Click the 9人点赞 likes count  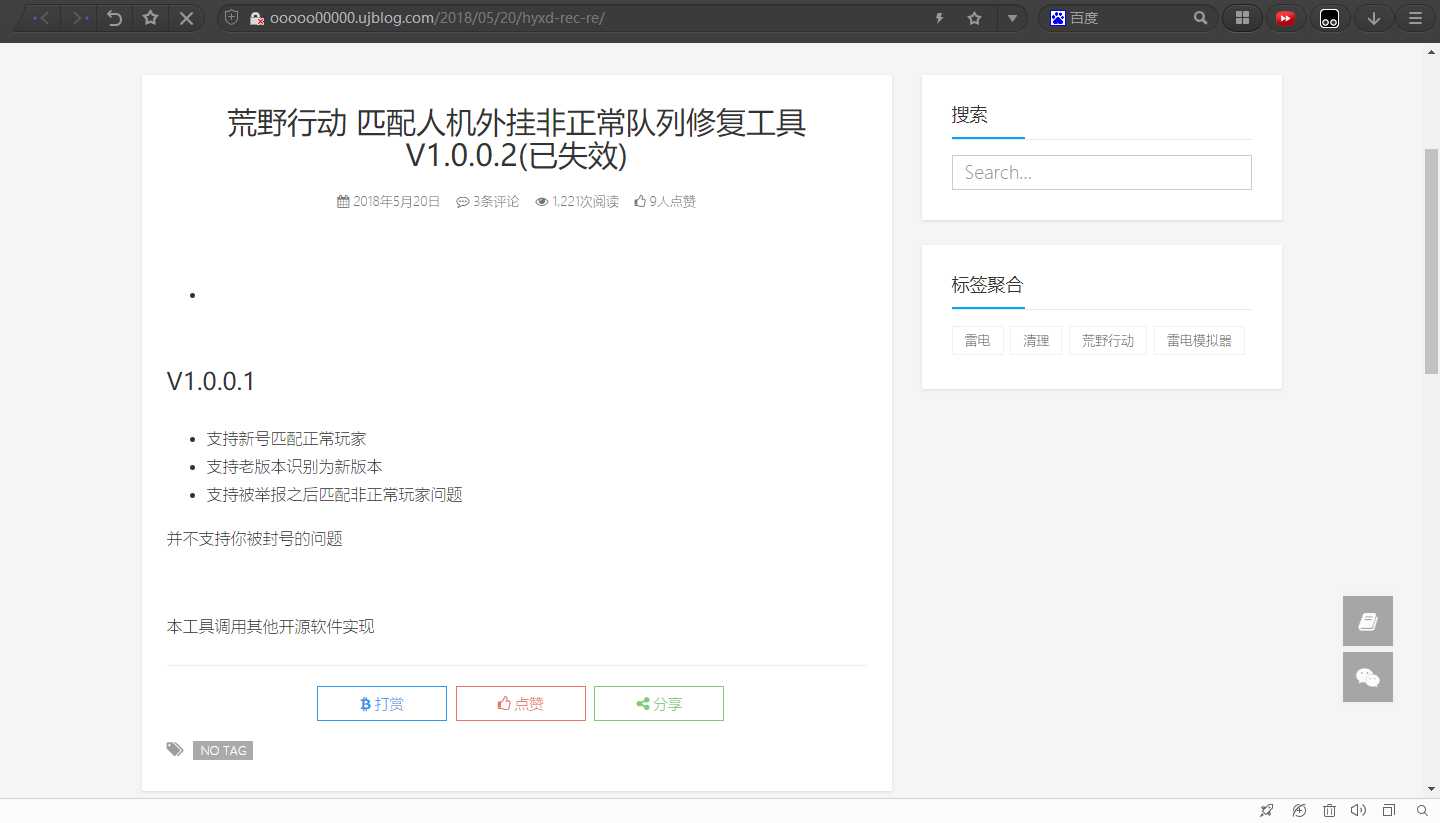(x=665, y=201)
